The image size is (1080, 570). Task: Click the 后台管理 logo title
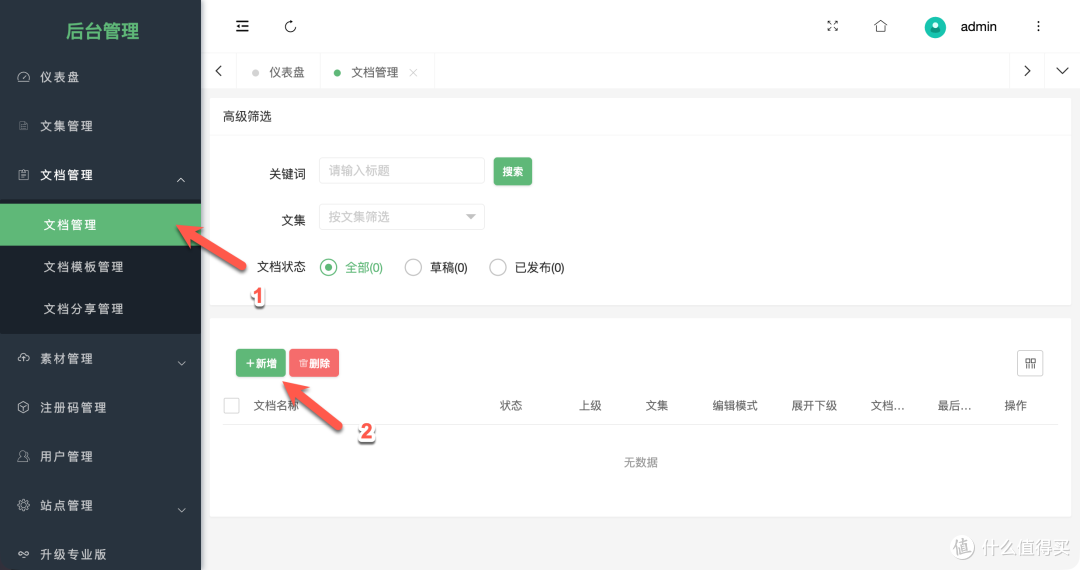click(102, 31)
